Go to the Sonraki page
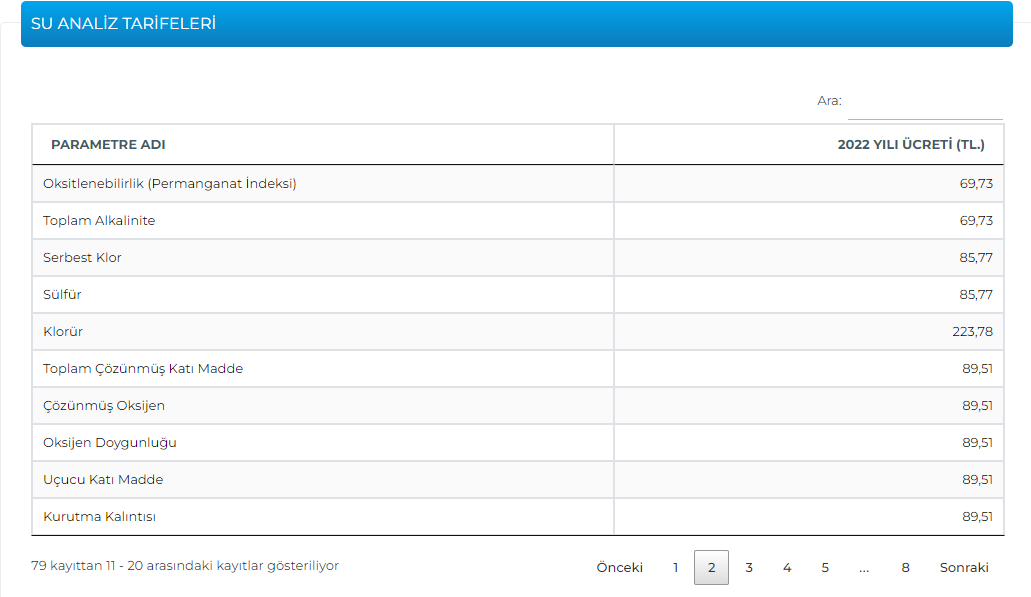This screenshot has width=1031, height=597. point(963,568)
